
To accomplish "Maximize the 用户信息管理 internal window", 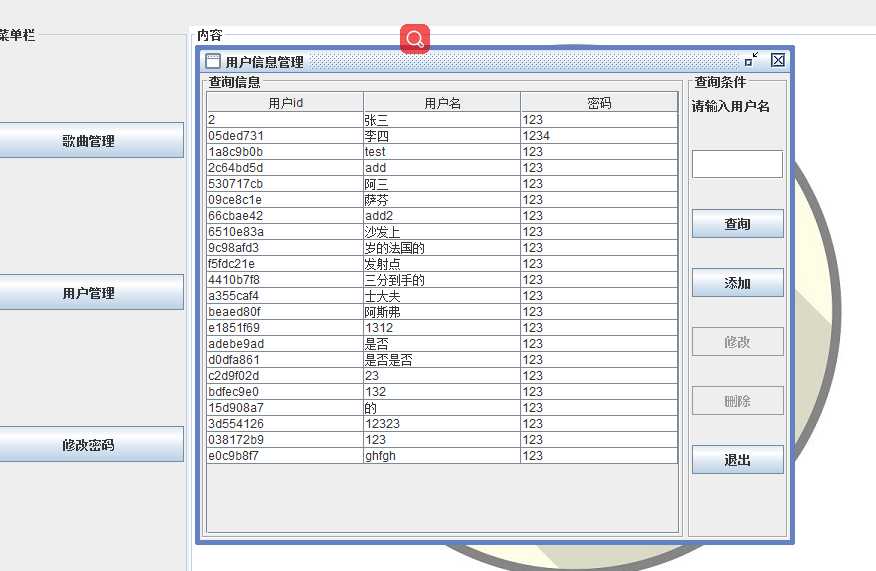I will [751, 59].
